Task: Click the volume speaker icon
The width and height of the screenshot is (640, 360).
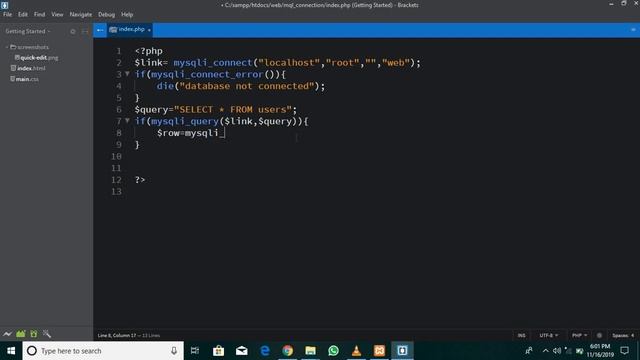Action: [x=557, y=351]
